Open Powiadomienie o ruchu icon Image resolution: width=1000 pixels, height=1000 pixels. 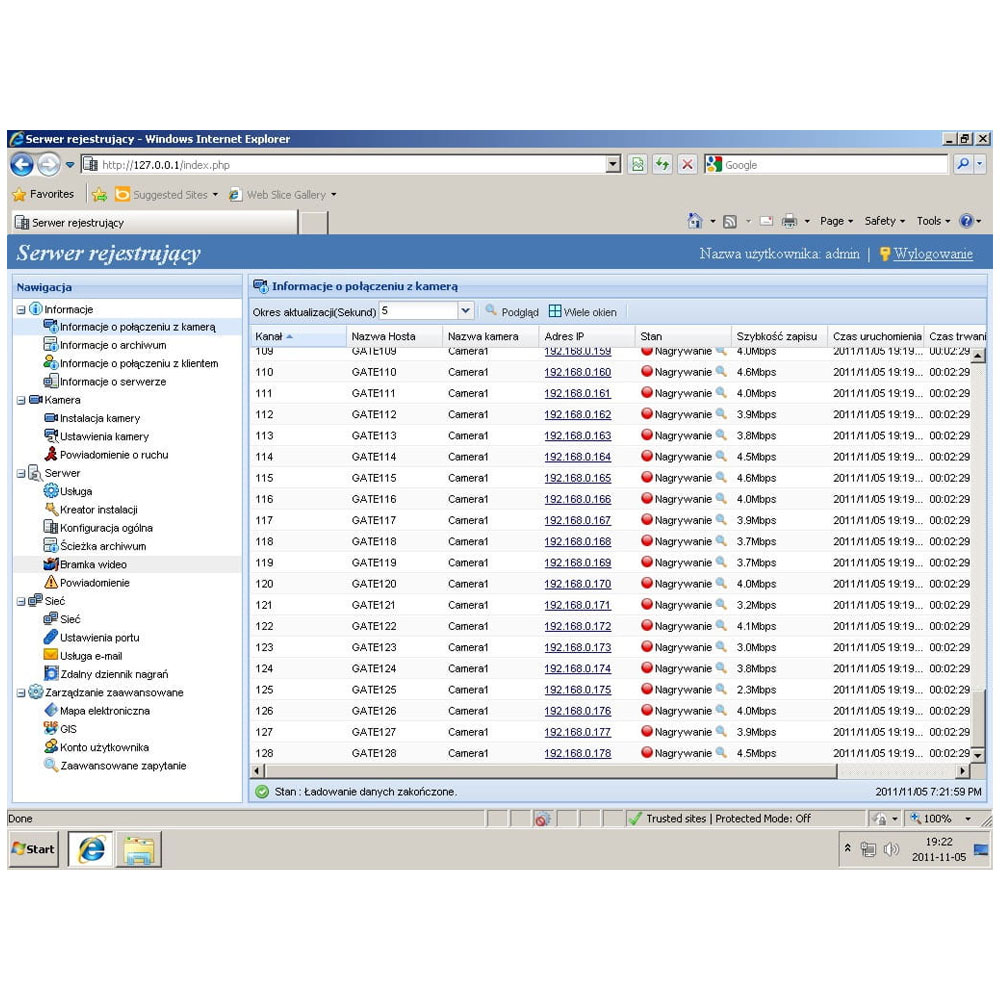click(x=51, y=455)
